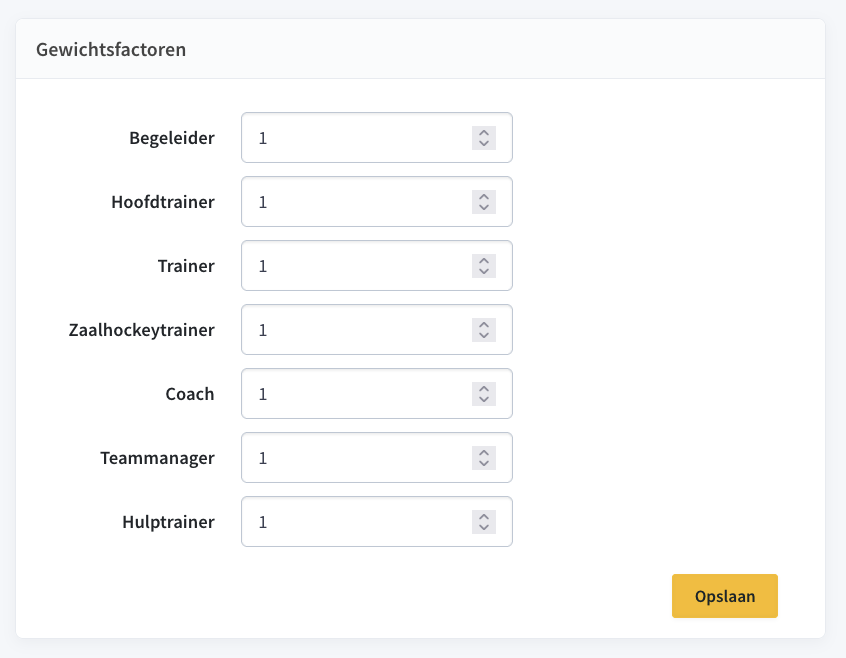Screen dimensions: 846x658
Task: Save the weight factors with Opslaan
Action: [x=725, y=596]
